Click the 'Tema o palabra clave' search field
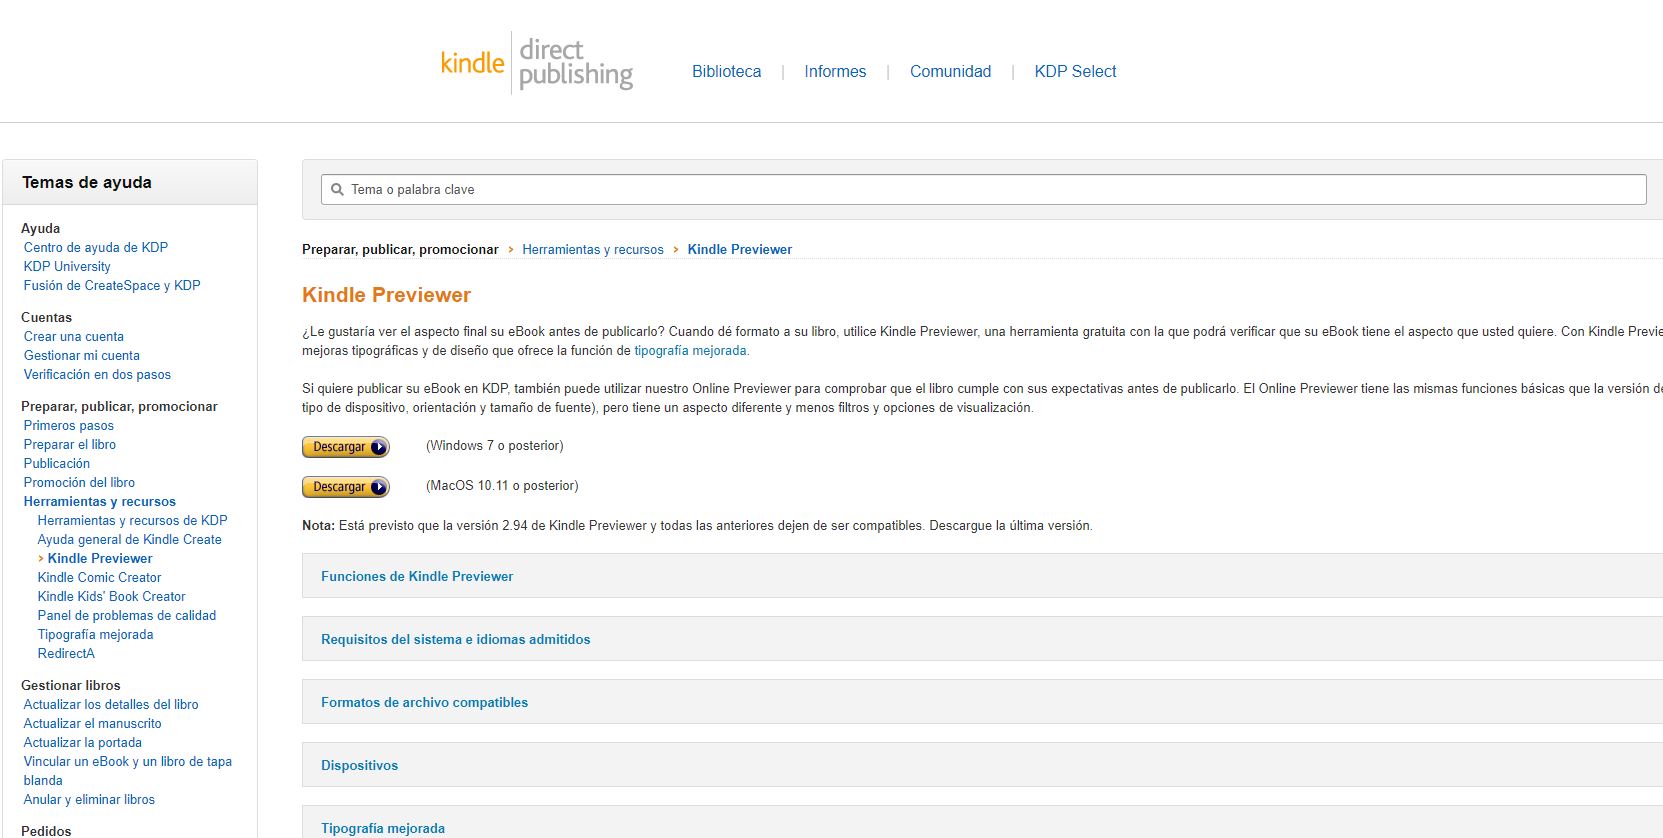The image size is (1663, 838). click(983, 189)
